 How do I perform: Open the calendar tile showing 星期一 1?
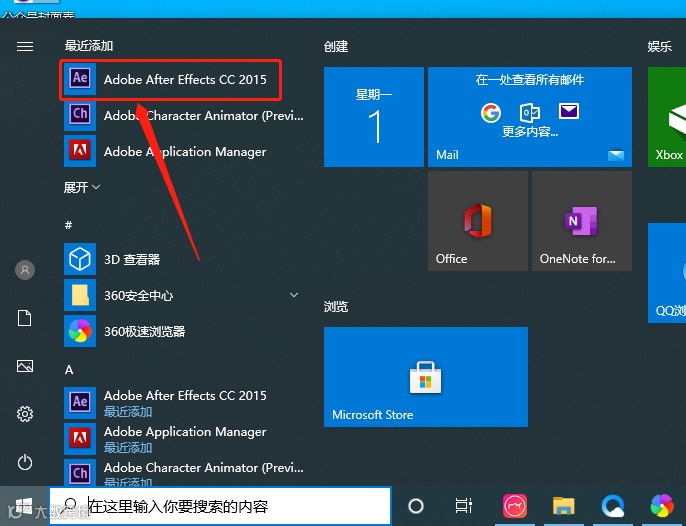[x=374, y=117]
